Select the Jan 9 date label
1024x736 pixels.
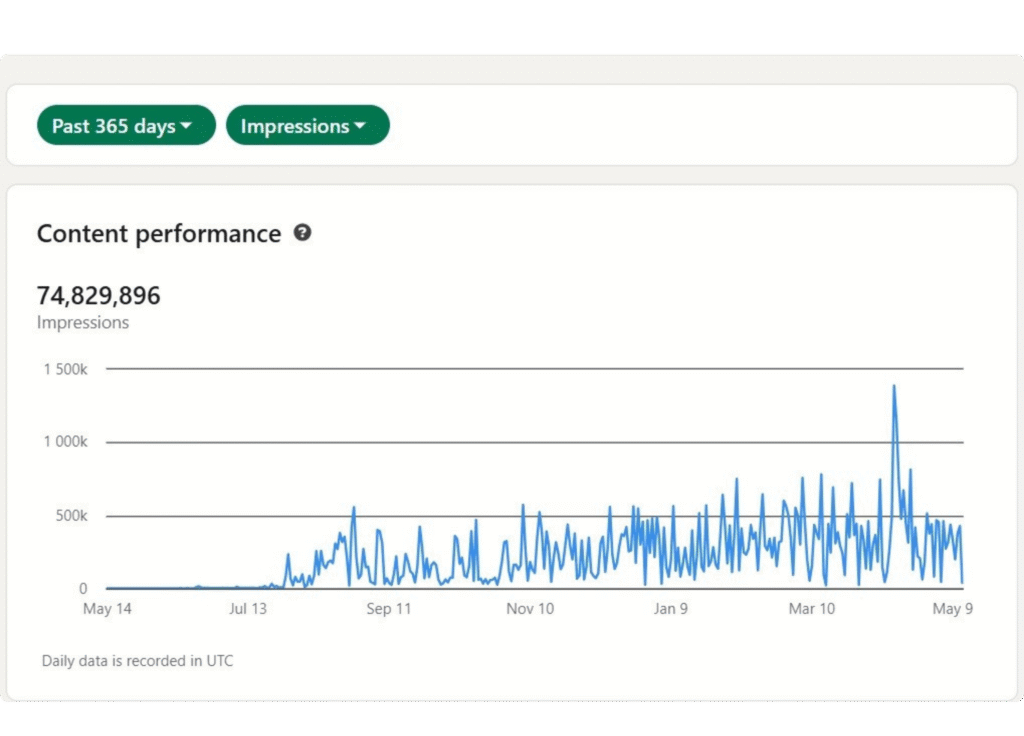[x=671, y=609]
